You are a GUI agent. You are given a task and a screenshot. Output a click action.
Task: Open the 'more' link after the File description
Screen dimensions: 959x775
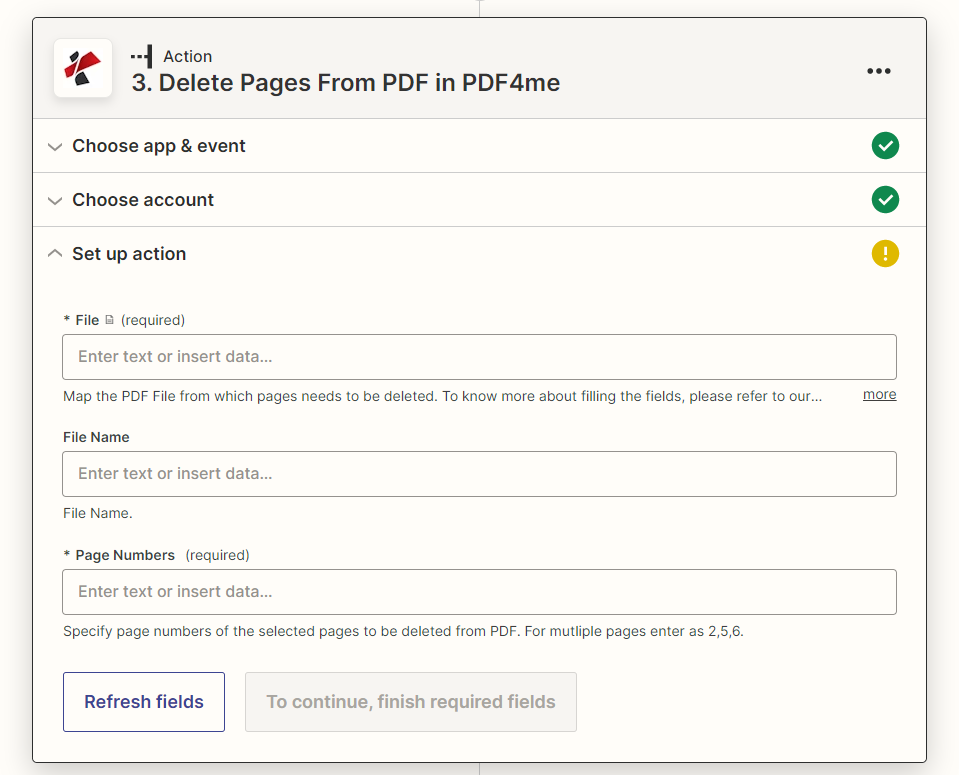[x=878, y=394]
